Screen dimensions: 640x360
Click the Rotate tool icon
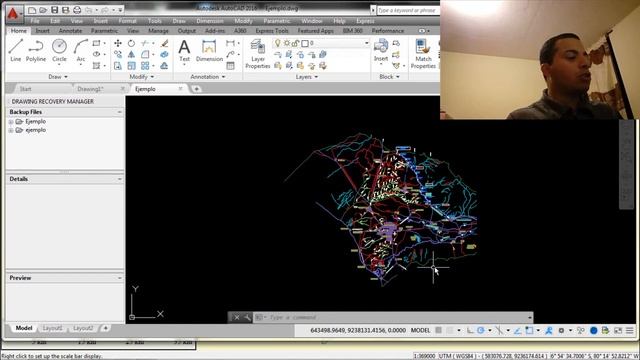131,43
